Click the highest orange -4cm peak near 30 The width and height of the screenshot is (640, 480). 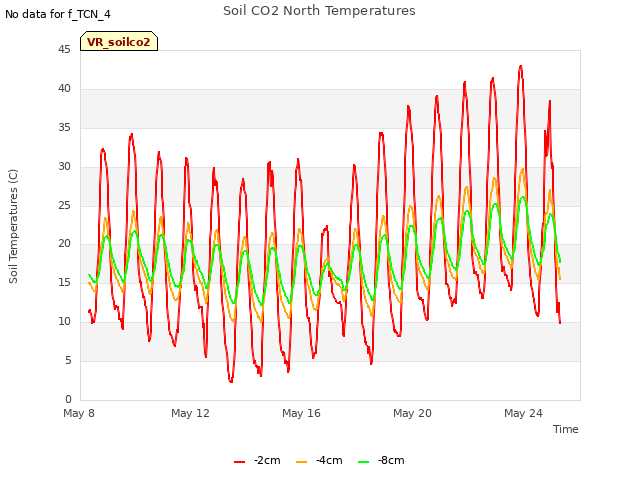pyautogui.click(x=522, y=169)
